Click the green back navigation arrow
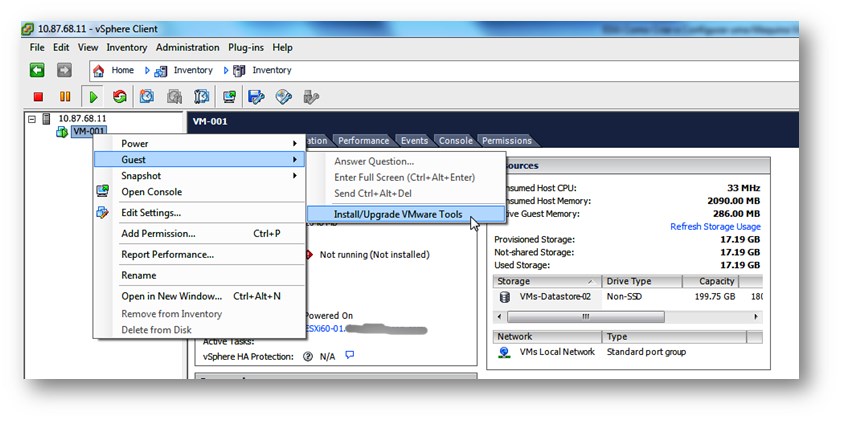The image size is (841, 421). [37, 70]
